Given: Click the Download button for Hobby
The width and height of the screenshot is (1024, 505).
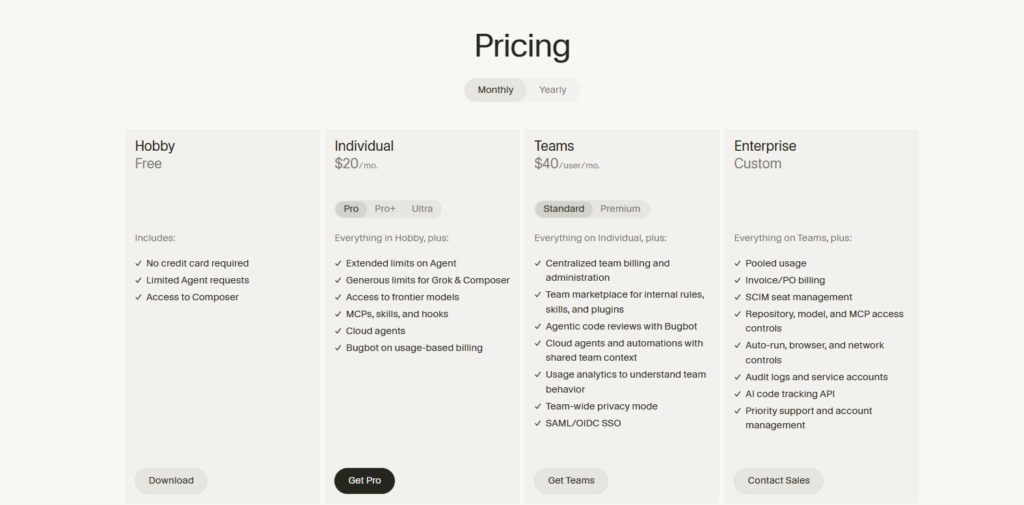Looking at the screenshot, I should [171, 481].
